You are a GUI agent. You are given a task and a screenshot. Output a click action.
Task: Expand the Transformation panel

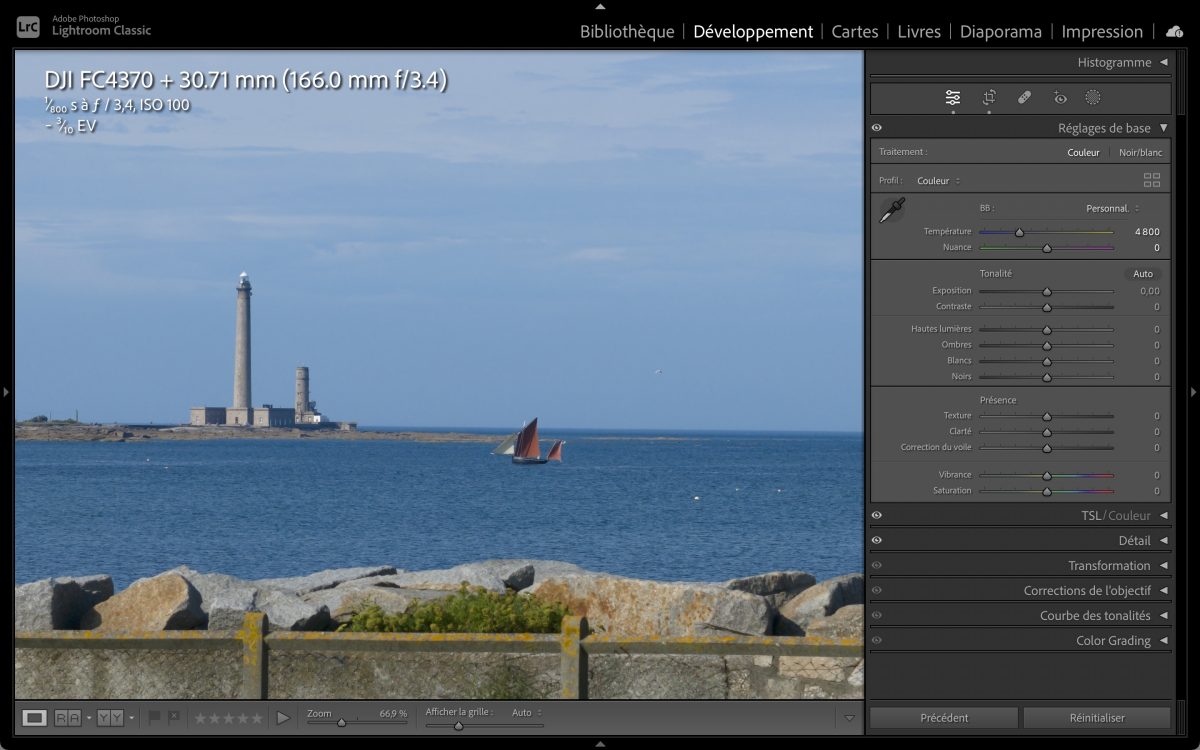pyautogui.click(x=1109, y=565)
